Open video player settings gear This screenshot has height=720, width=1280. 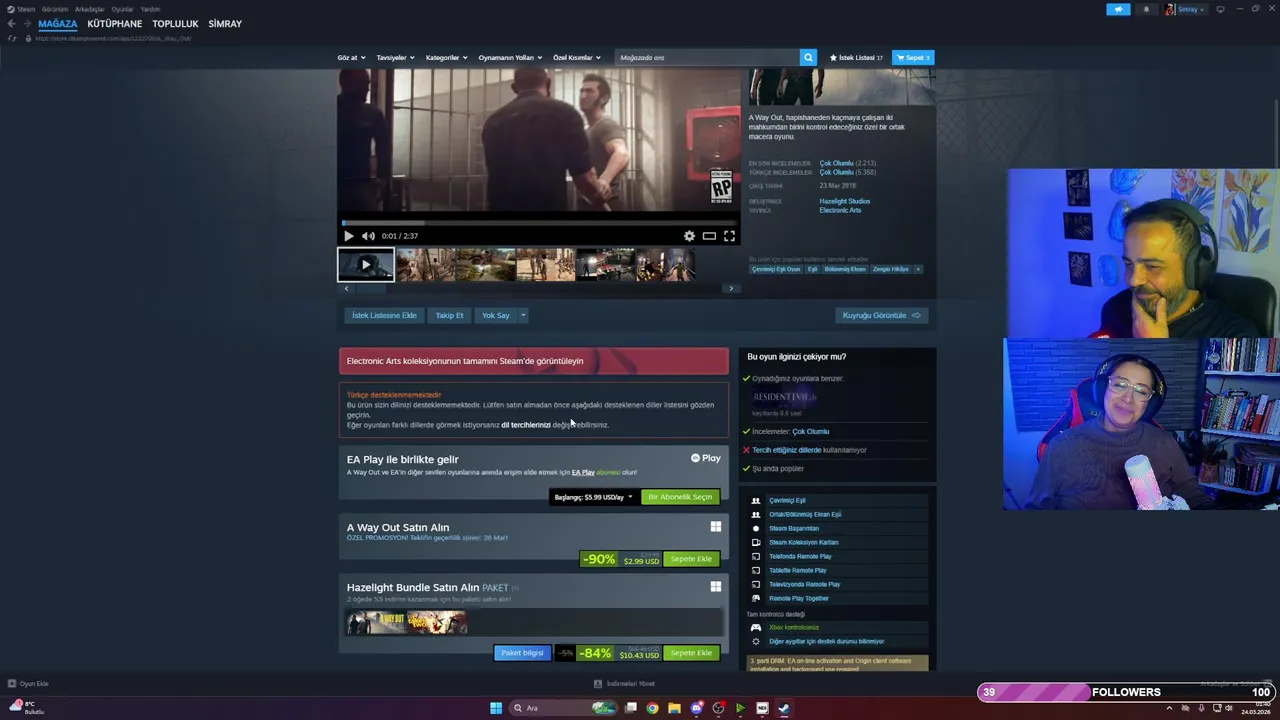(x=689, y=236)
